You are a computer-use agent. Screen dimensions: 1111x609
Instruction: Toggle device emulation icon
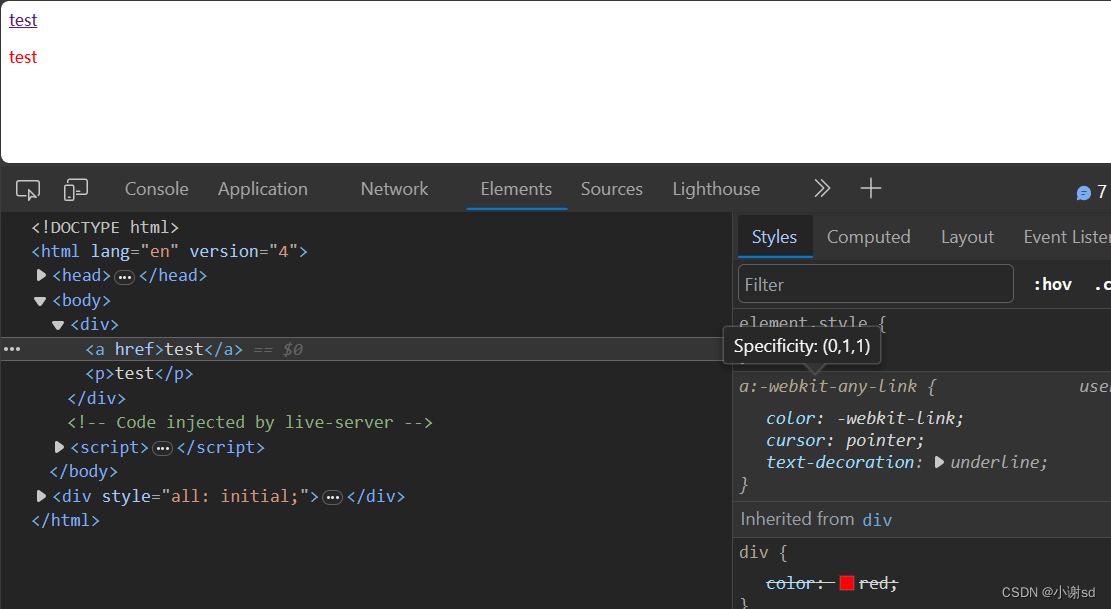click(76, 189)
